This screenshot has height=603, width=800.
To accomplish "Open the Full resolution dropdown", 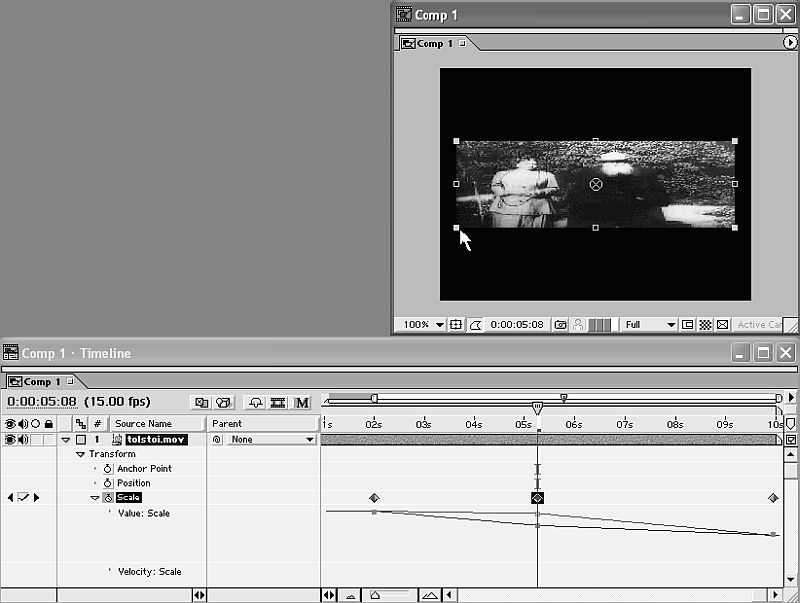I will click(648, 325).
